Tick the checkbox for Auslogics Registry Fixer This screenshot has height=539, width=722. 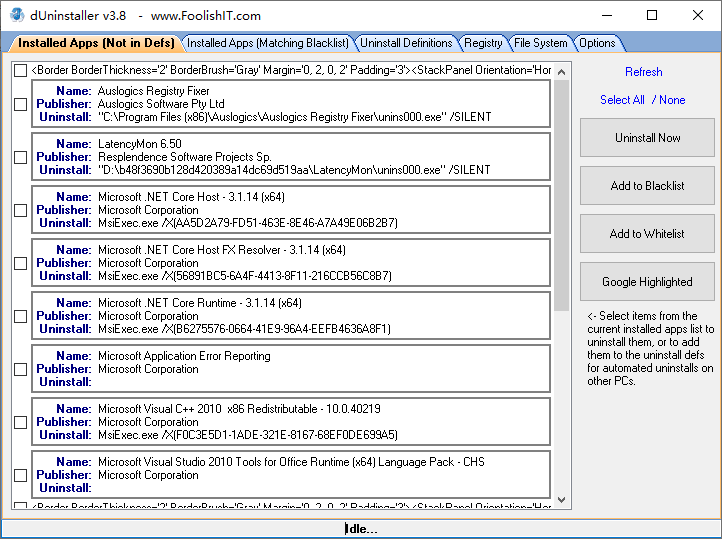(20, 104)
